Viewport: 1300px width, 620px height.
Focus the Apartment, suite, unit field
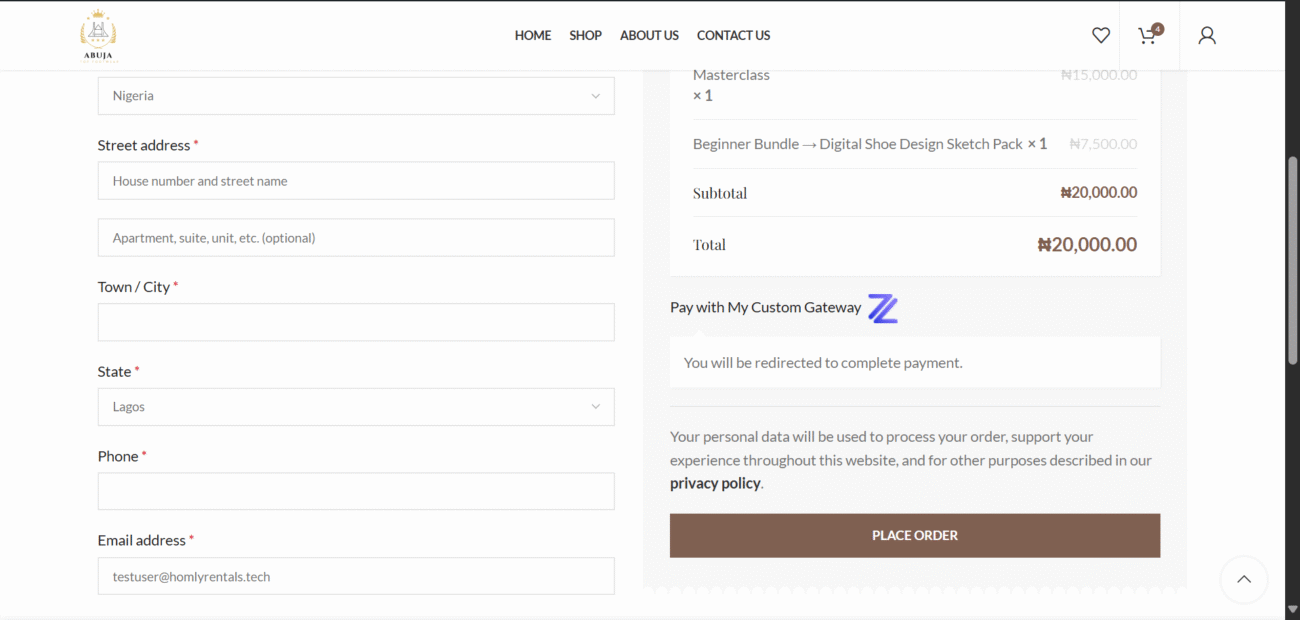[x=356, y=238]
